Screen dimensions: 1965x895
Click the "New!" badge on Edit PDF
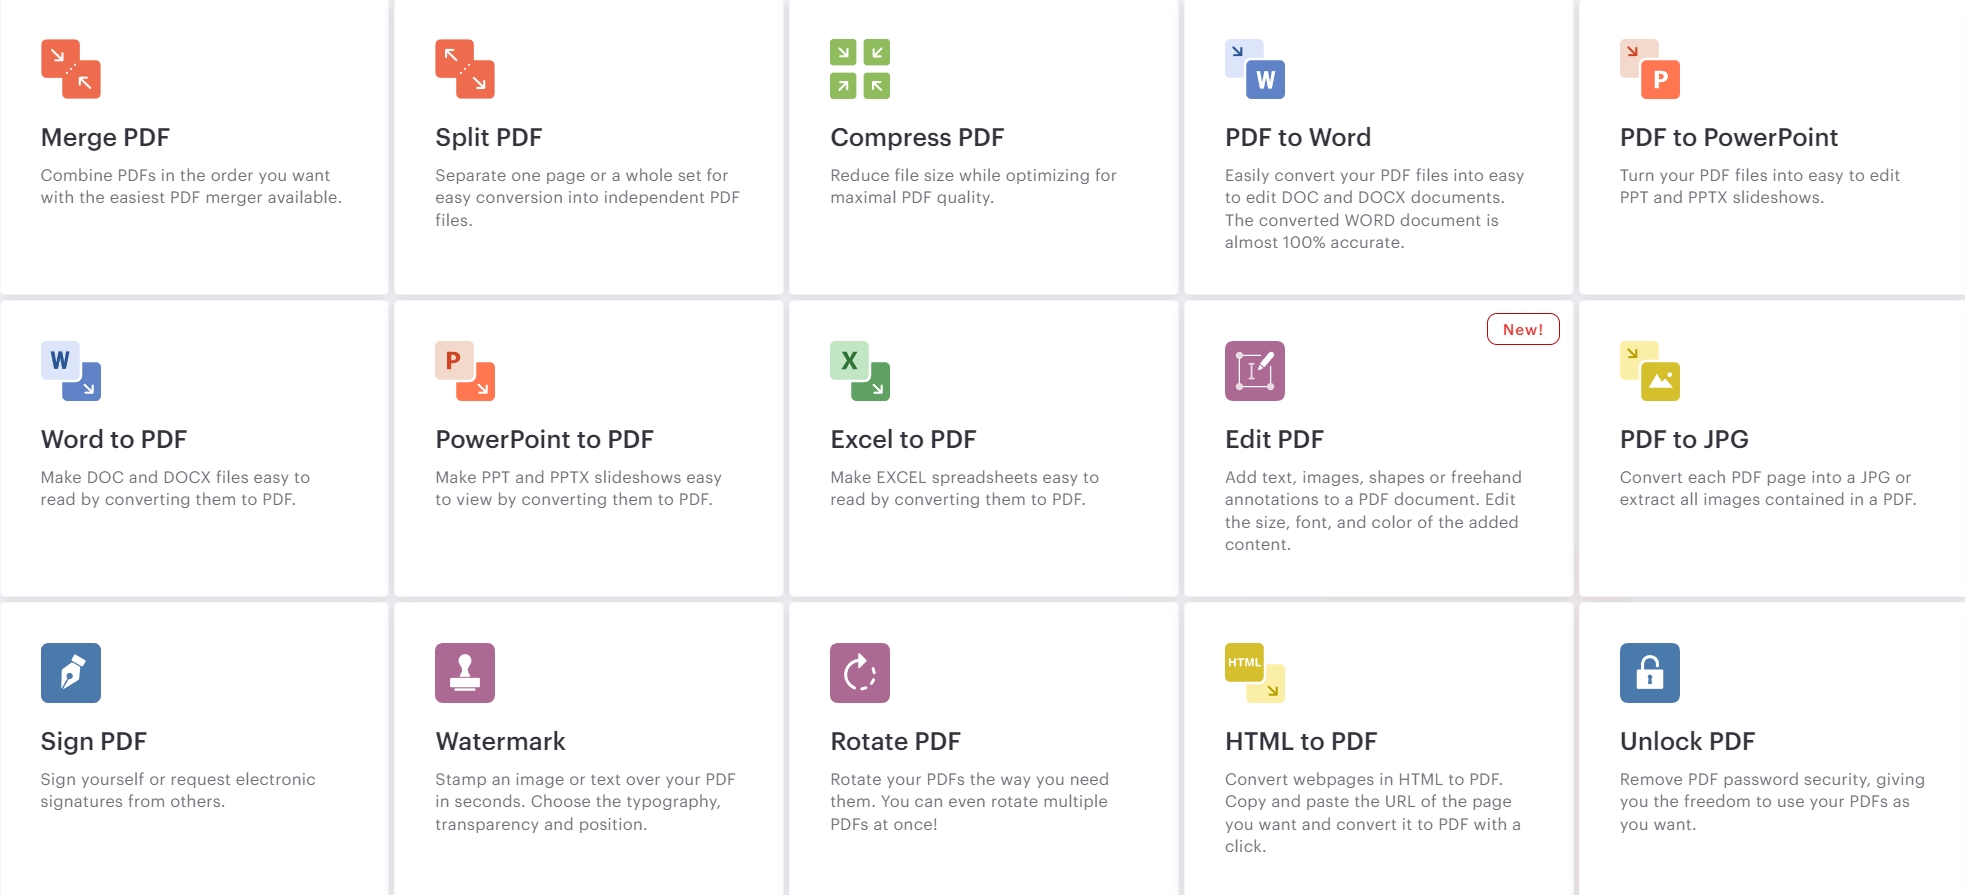(1523, 330)
